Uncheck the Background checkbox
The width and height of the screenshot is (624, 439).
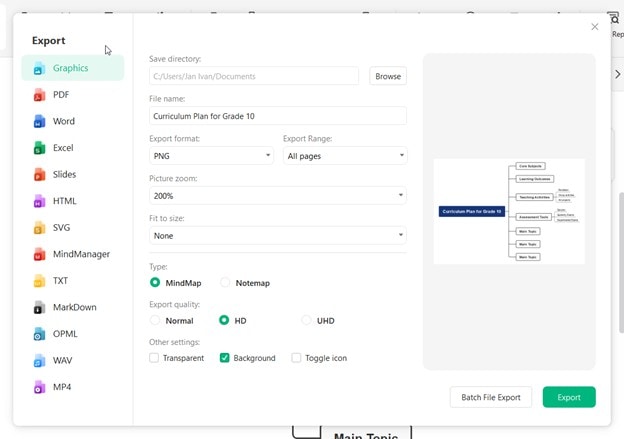point(224,357)
